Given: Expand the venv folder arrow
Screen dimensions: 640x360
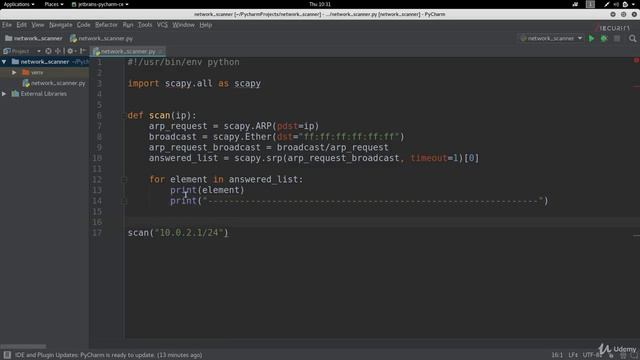Looking at the screenshot, I should click(14, 72).
